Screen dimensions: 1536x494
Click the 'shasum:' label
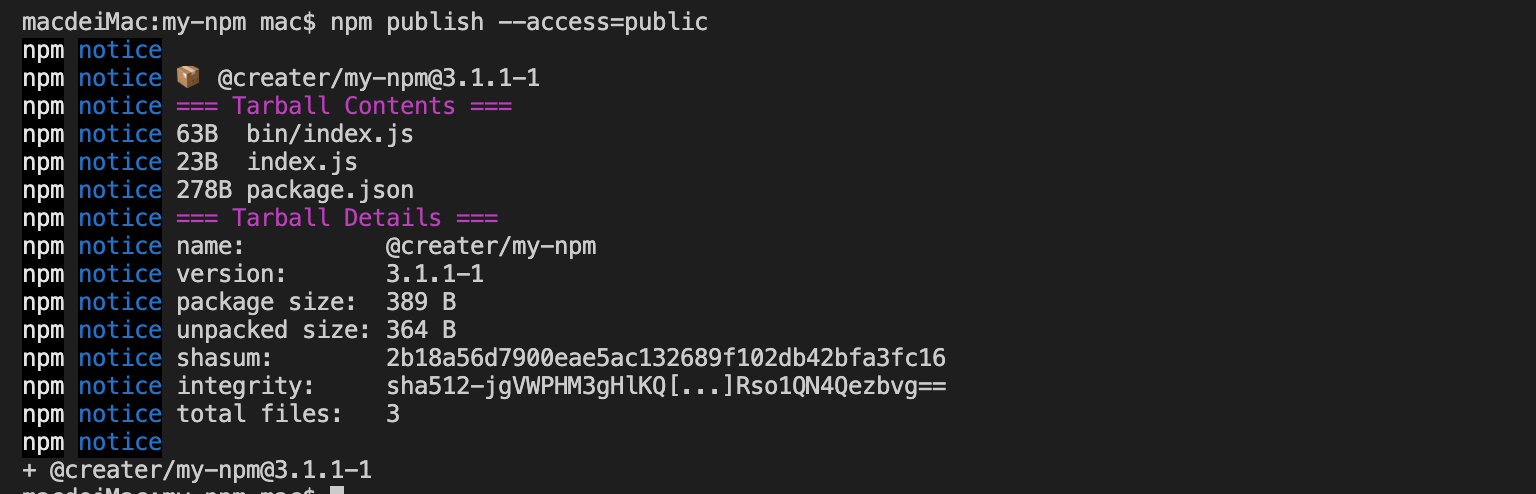click(x=225, y=358)
